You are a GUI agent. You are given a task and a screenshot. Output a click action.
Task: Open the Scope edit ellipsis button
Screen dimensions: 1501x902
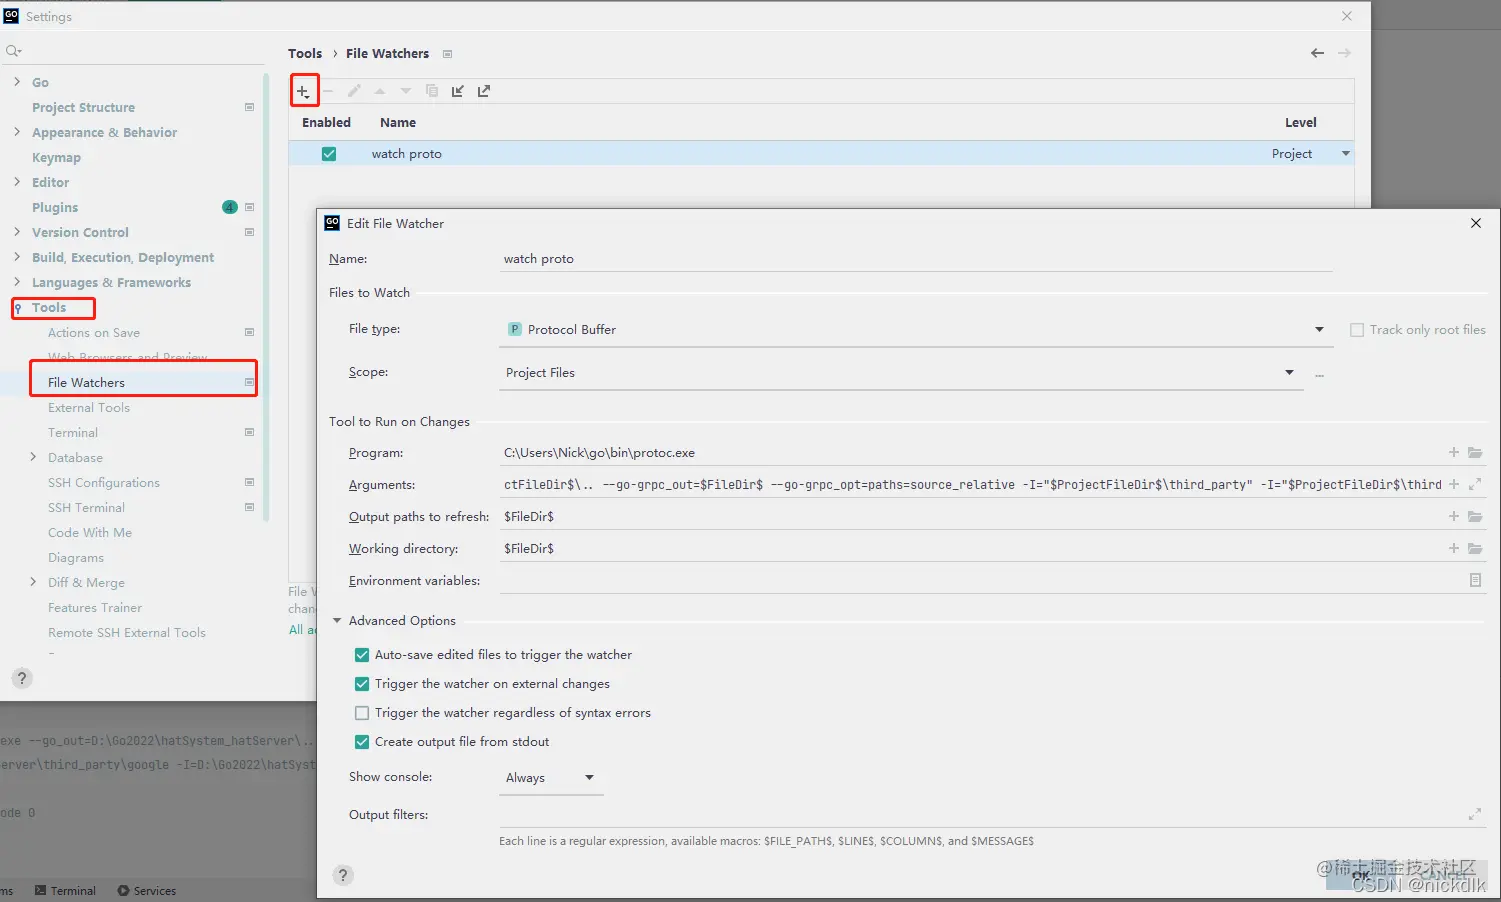tap(1320, 374)
